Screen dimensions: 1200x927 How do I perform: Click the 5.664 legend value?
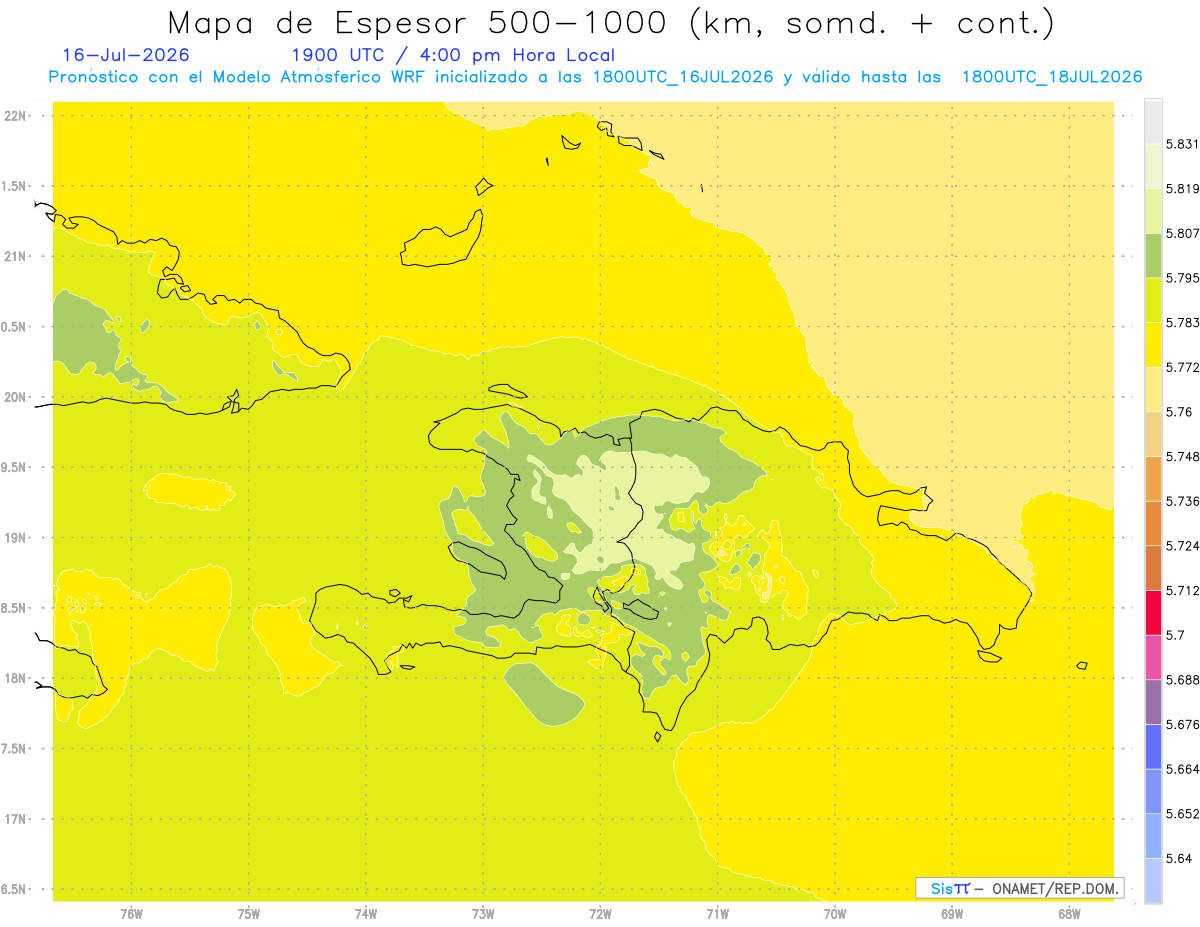pyautogui.click(x=1182, y=769)
